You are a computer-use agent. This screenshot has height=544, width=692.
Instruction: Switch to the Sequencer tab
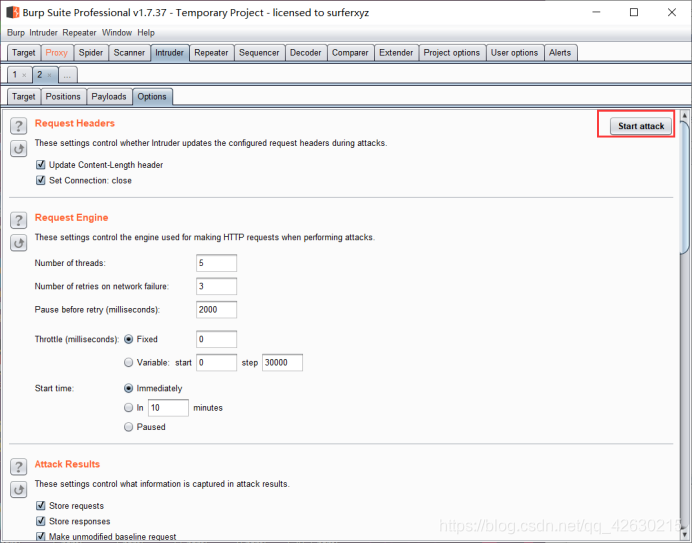[x=259, y=53]
